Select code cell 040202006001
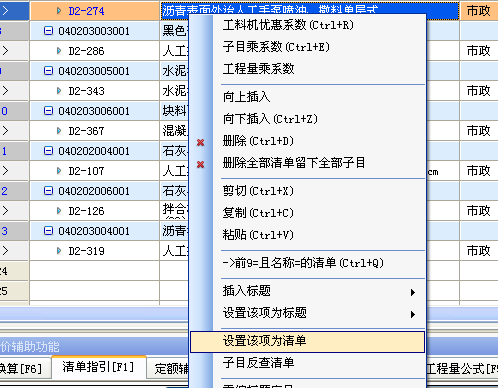This screenshot has height=388, width=498. (94, 191)
